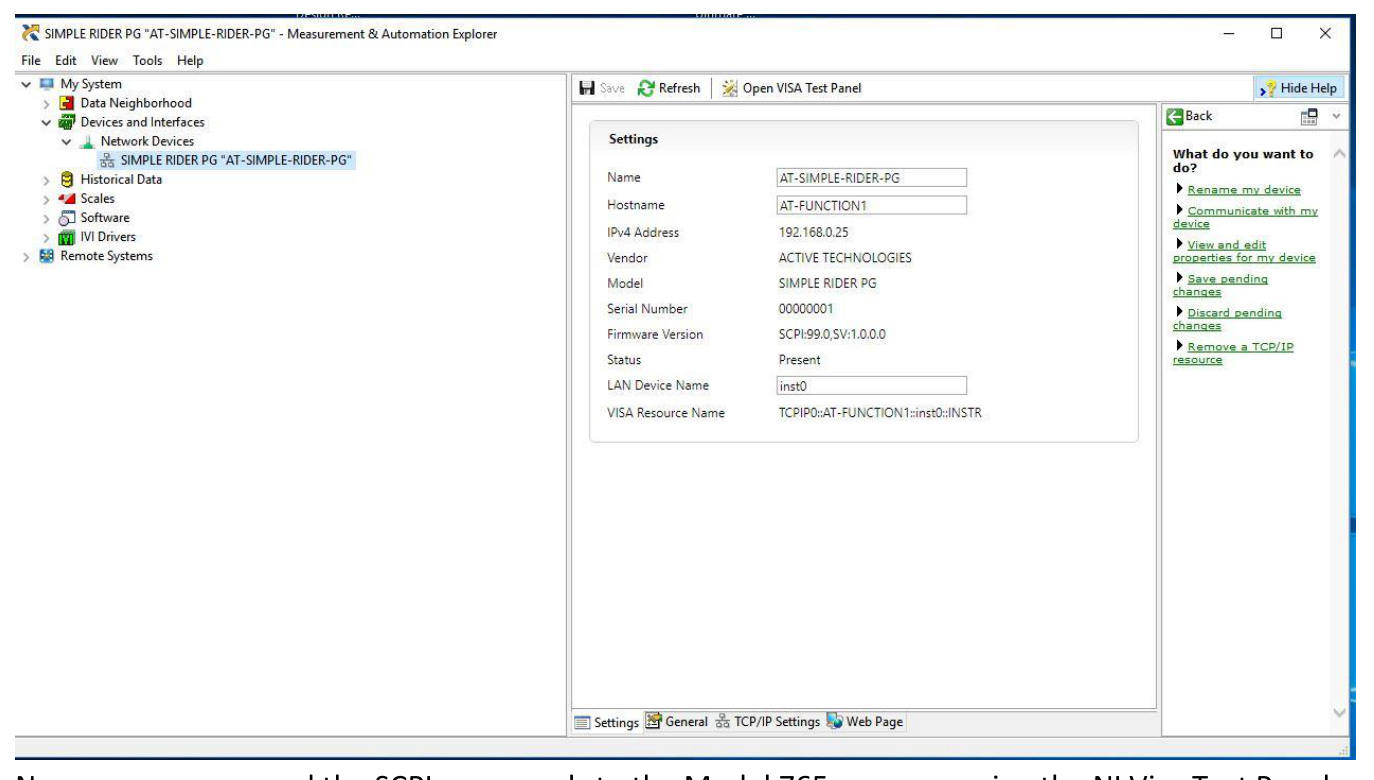The image size is (1374, 780).
Task: Switch to the Settings tab
Action: pos(606,721)
